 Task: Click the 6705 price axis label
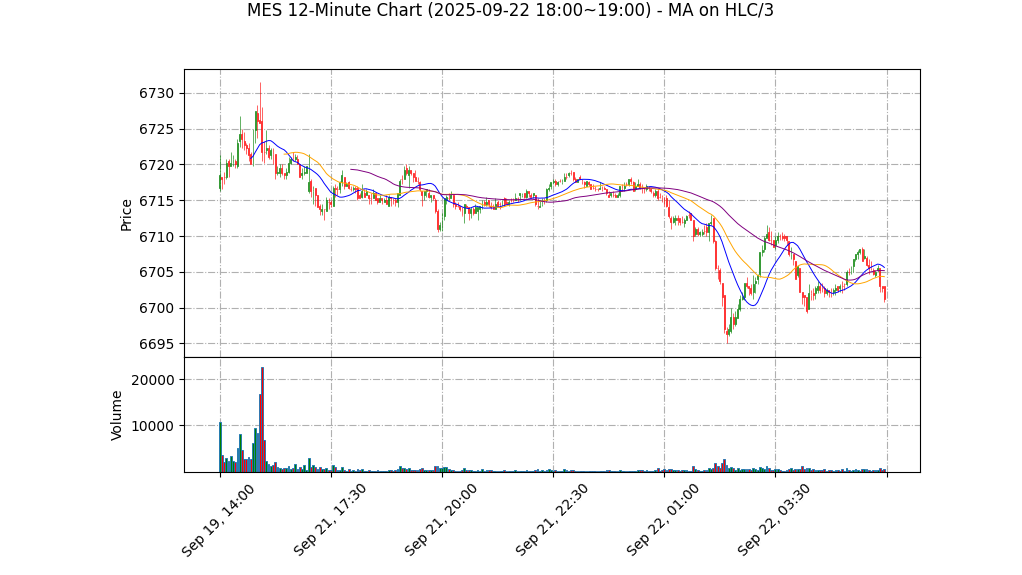click(156, 273)
